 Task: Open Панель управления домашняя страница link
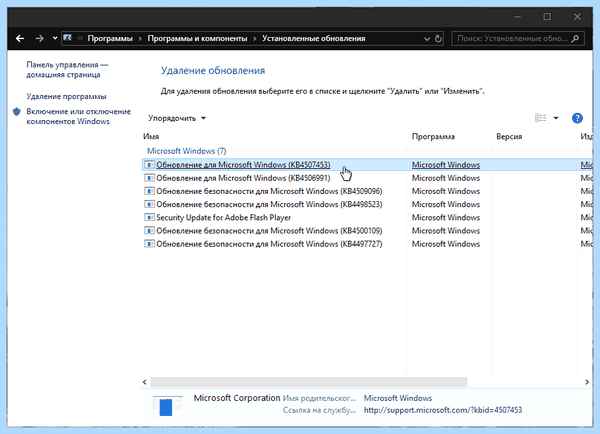pos(67,70)
